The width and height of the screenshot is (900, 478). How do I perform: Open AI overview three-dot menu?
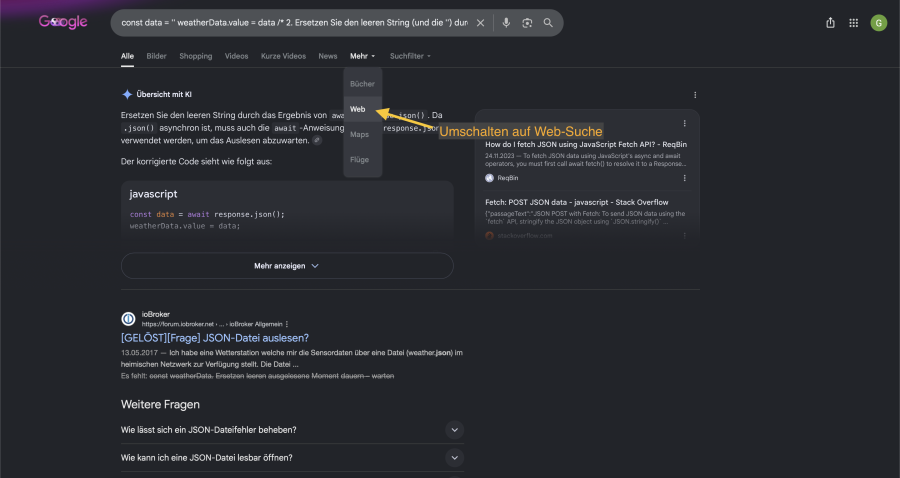click(x=695, y=95)
